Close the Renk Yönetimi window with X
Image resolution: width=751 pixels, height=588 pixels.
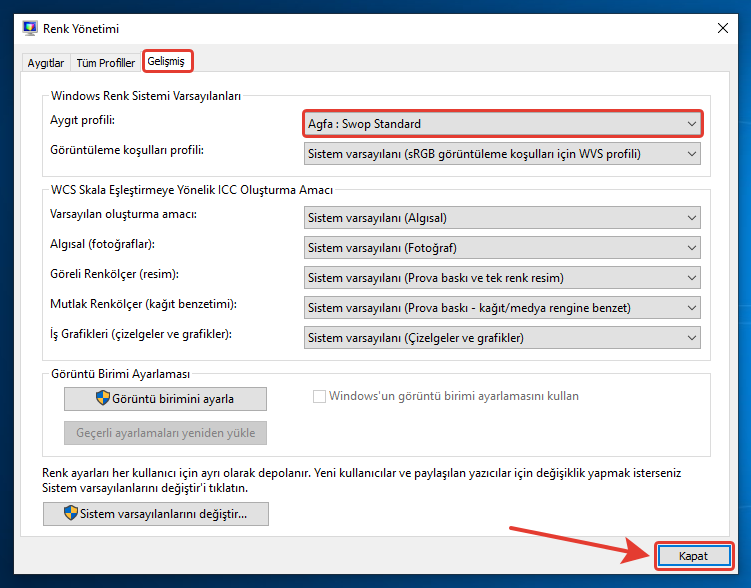pos(722,29)
